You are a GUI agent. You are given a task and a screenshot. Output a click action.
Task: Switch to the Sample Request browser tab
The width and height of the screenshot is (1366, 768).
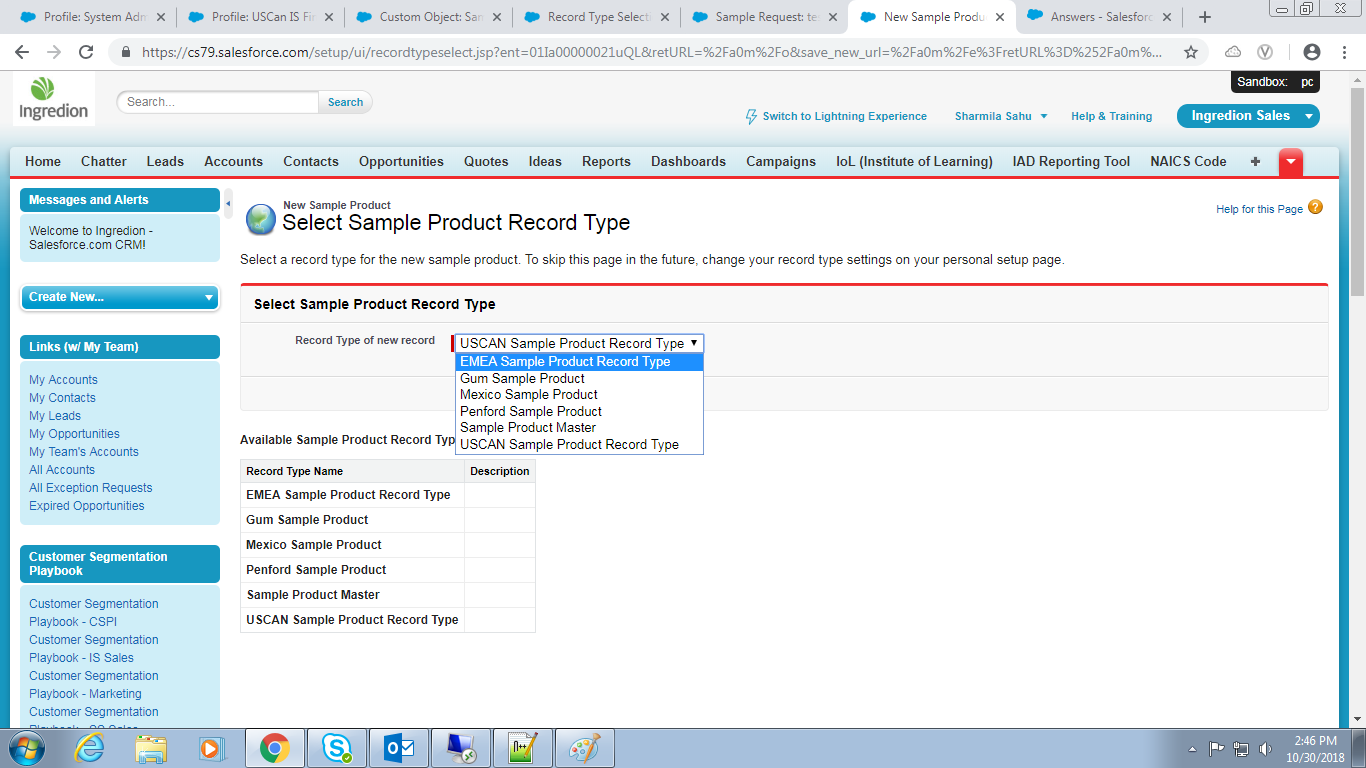tap(765, 17)
